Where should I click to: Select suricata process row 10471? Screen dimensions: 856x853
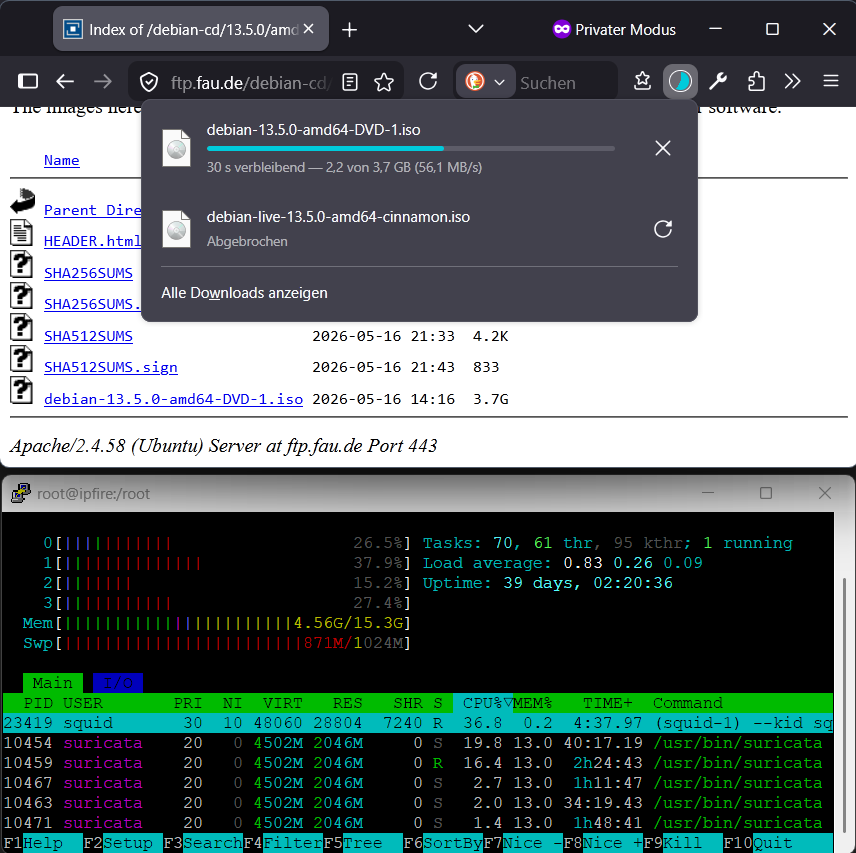[418, 823]
